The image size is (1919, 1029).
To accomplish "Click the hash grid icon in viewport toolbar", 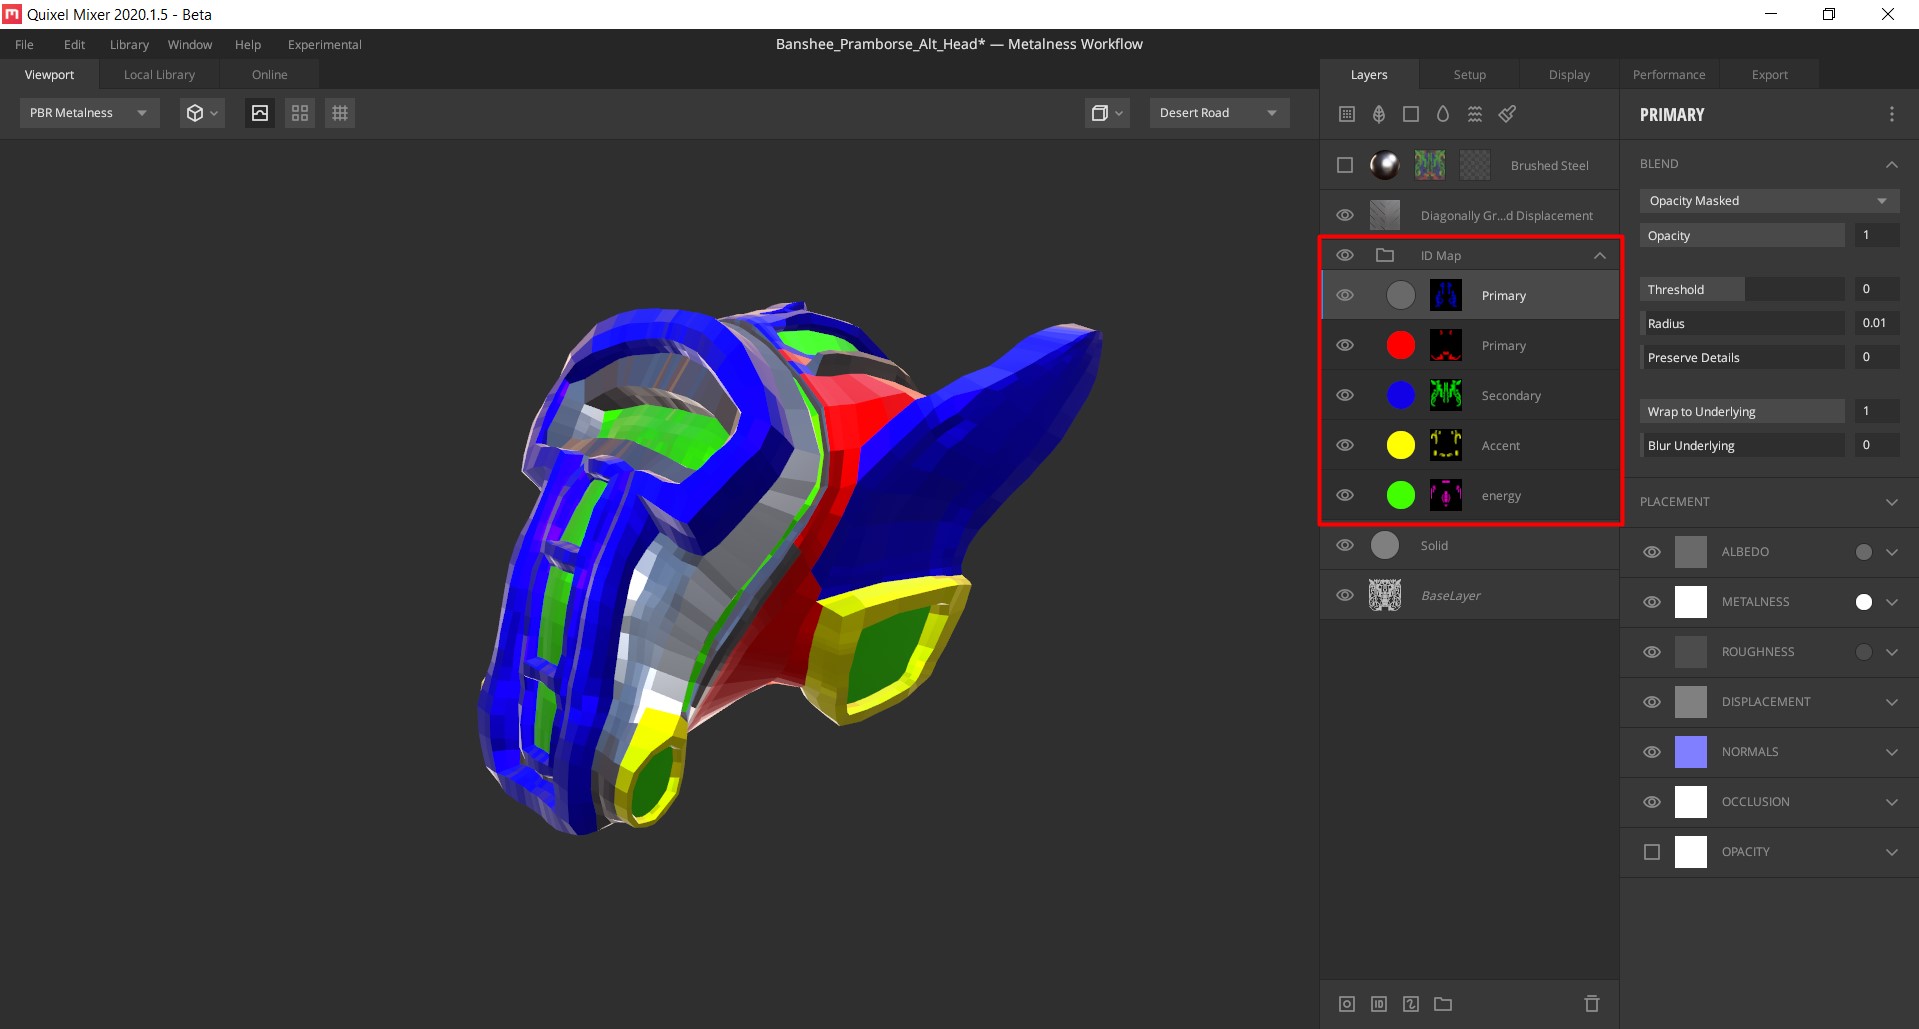I will 340,113.
